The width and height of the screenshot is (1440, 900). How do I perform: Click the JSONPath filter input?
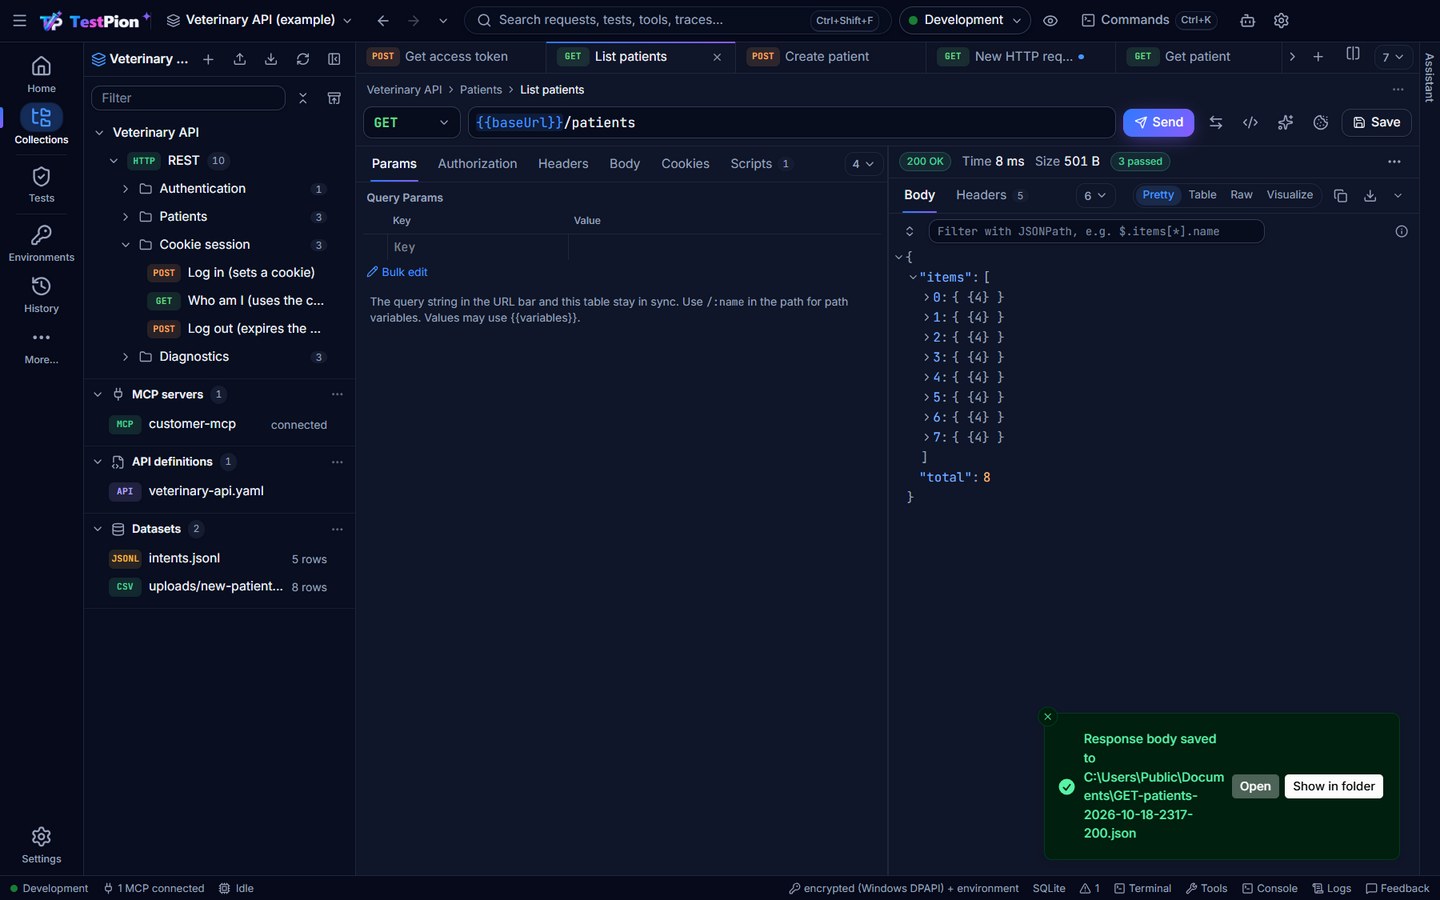point(1096,231)
